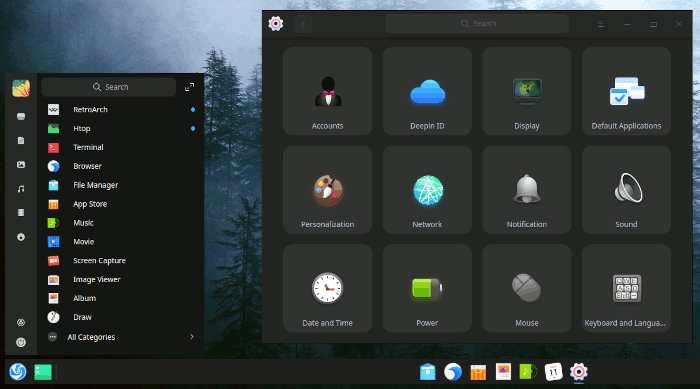
Task: Open Display settings module
Action: coord(527,91)
